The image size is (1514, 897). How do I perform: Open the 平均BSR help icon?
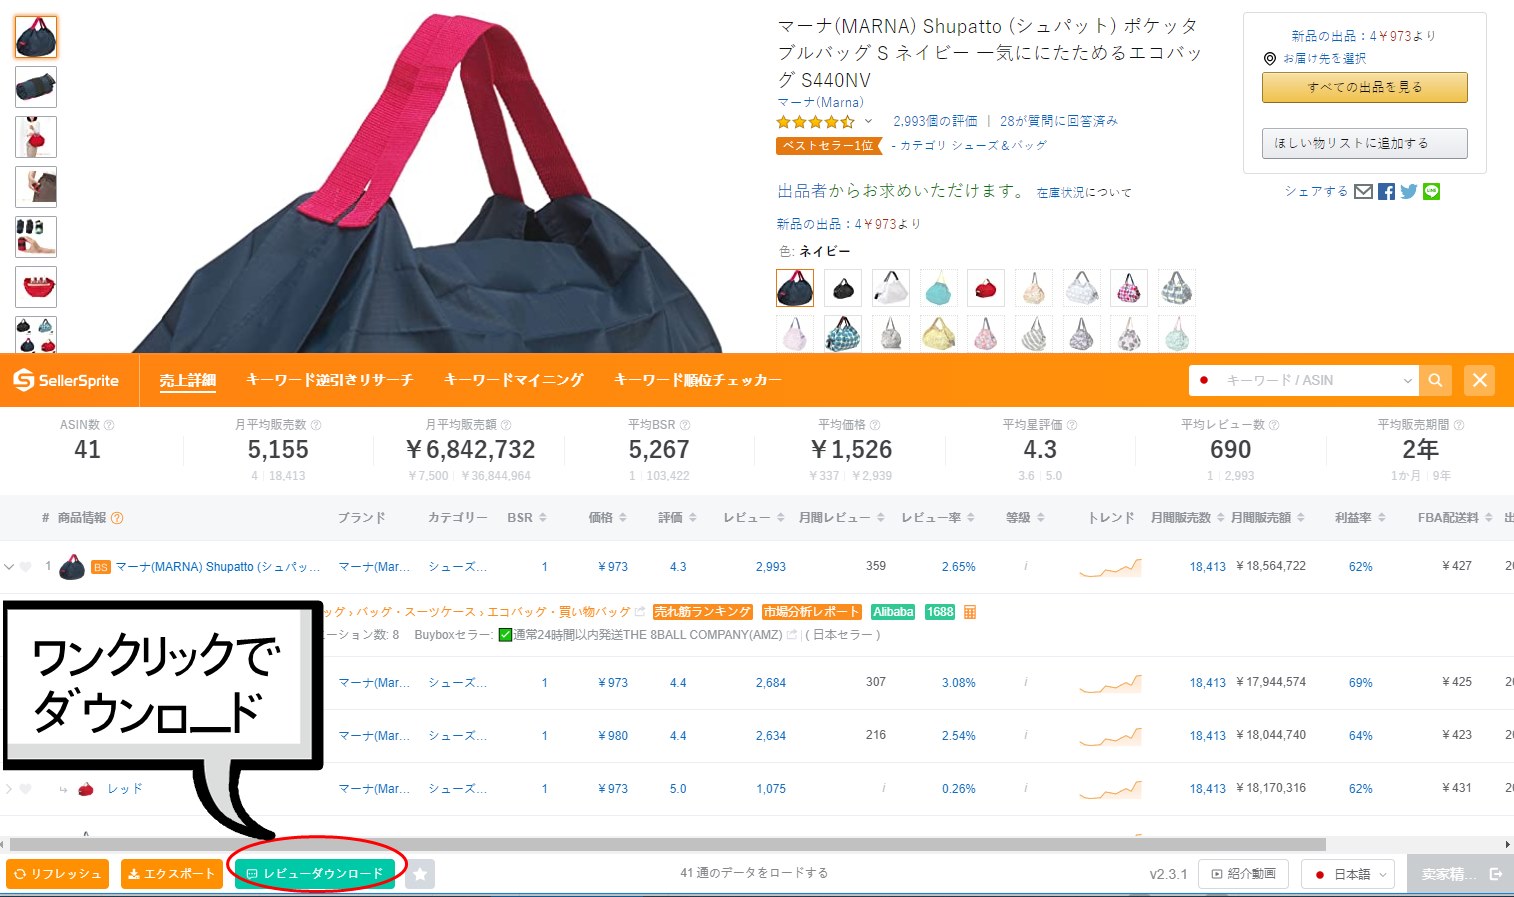pos(685,425)
